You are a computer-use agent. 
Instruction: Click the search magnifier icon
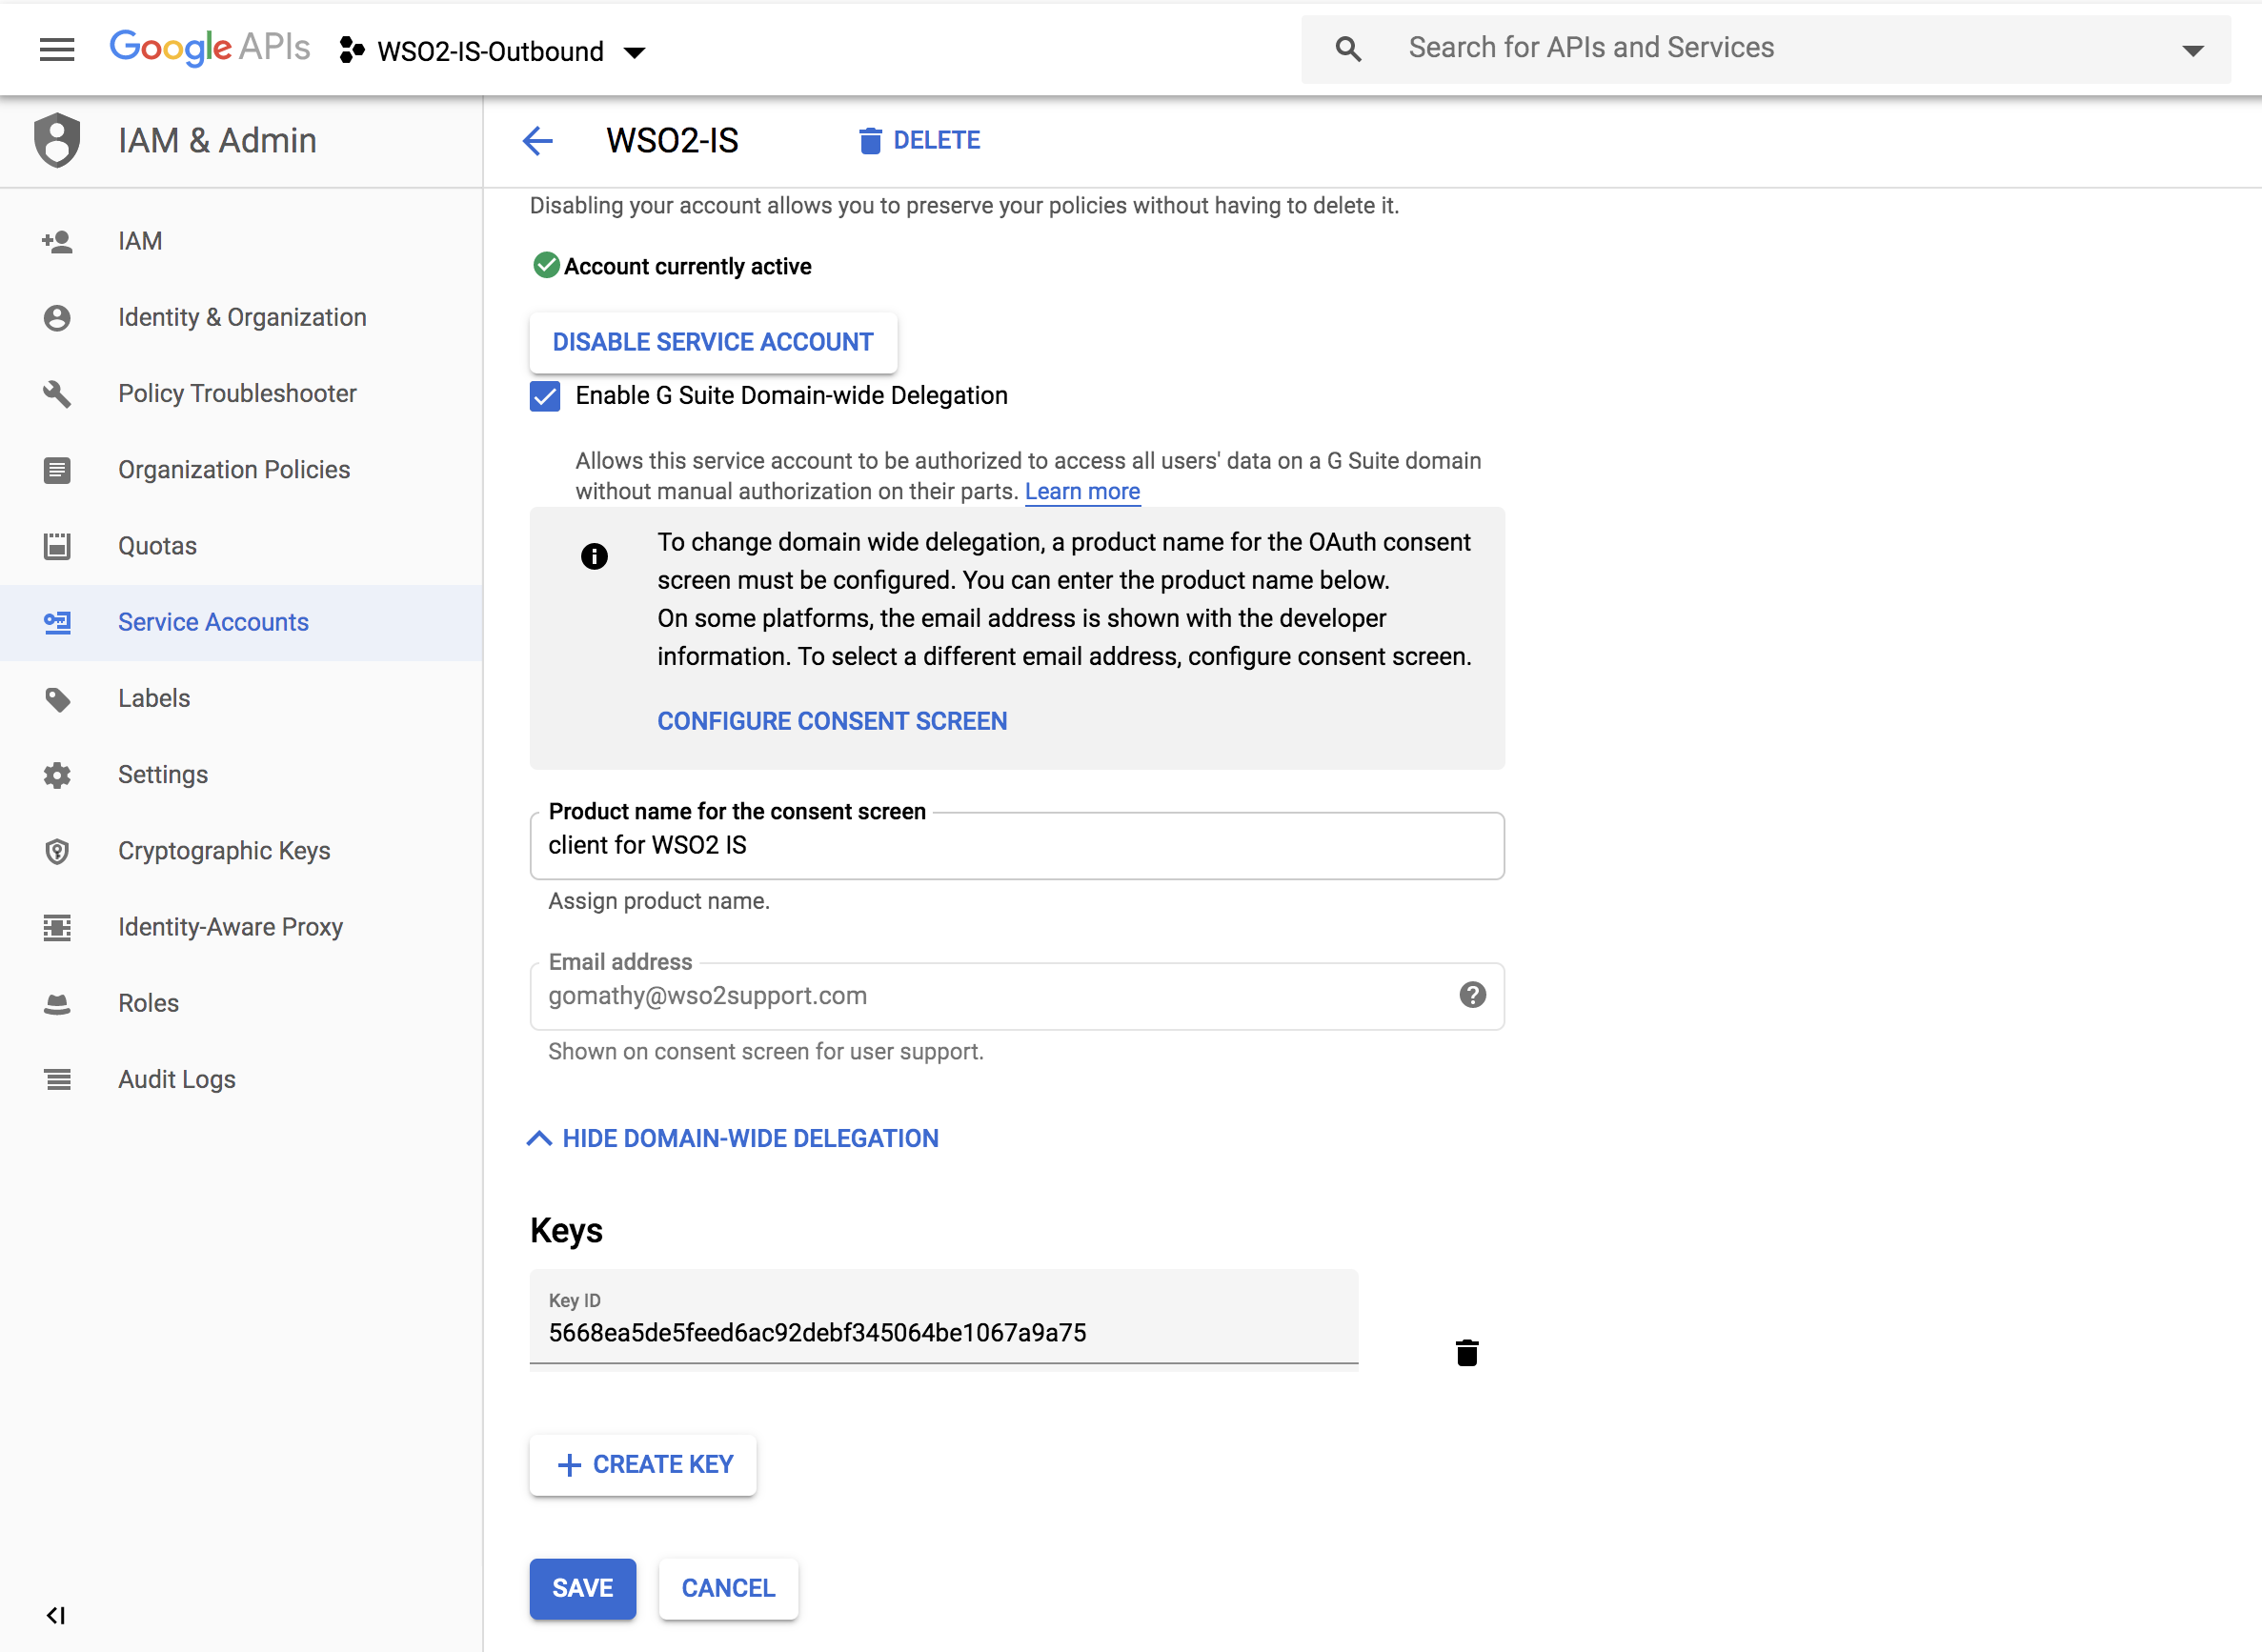pos(1347,48)
